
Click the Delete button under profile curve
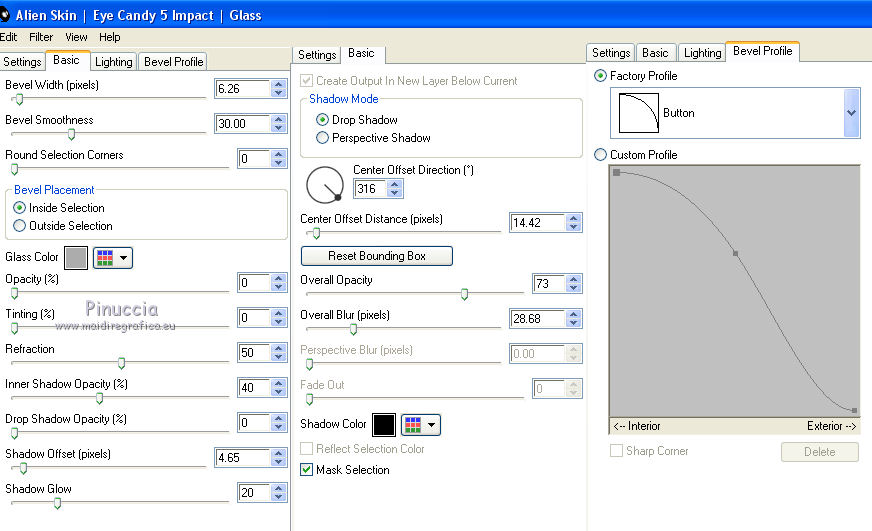pyautogui.click(x=820, y=452)
